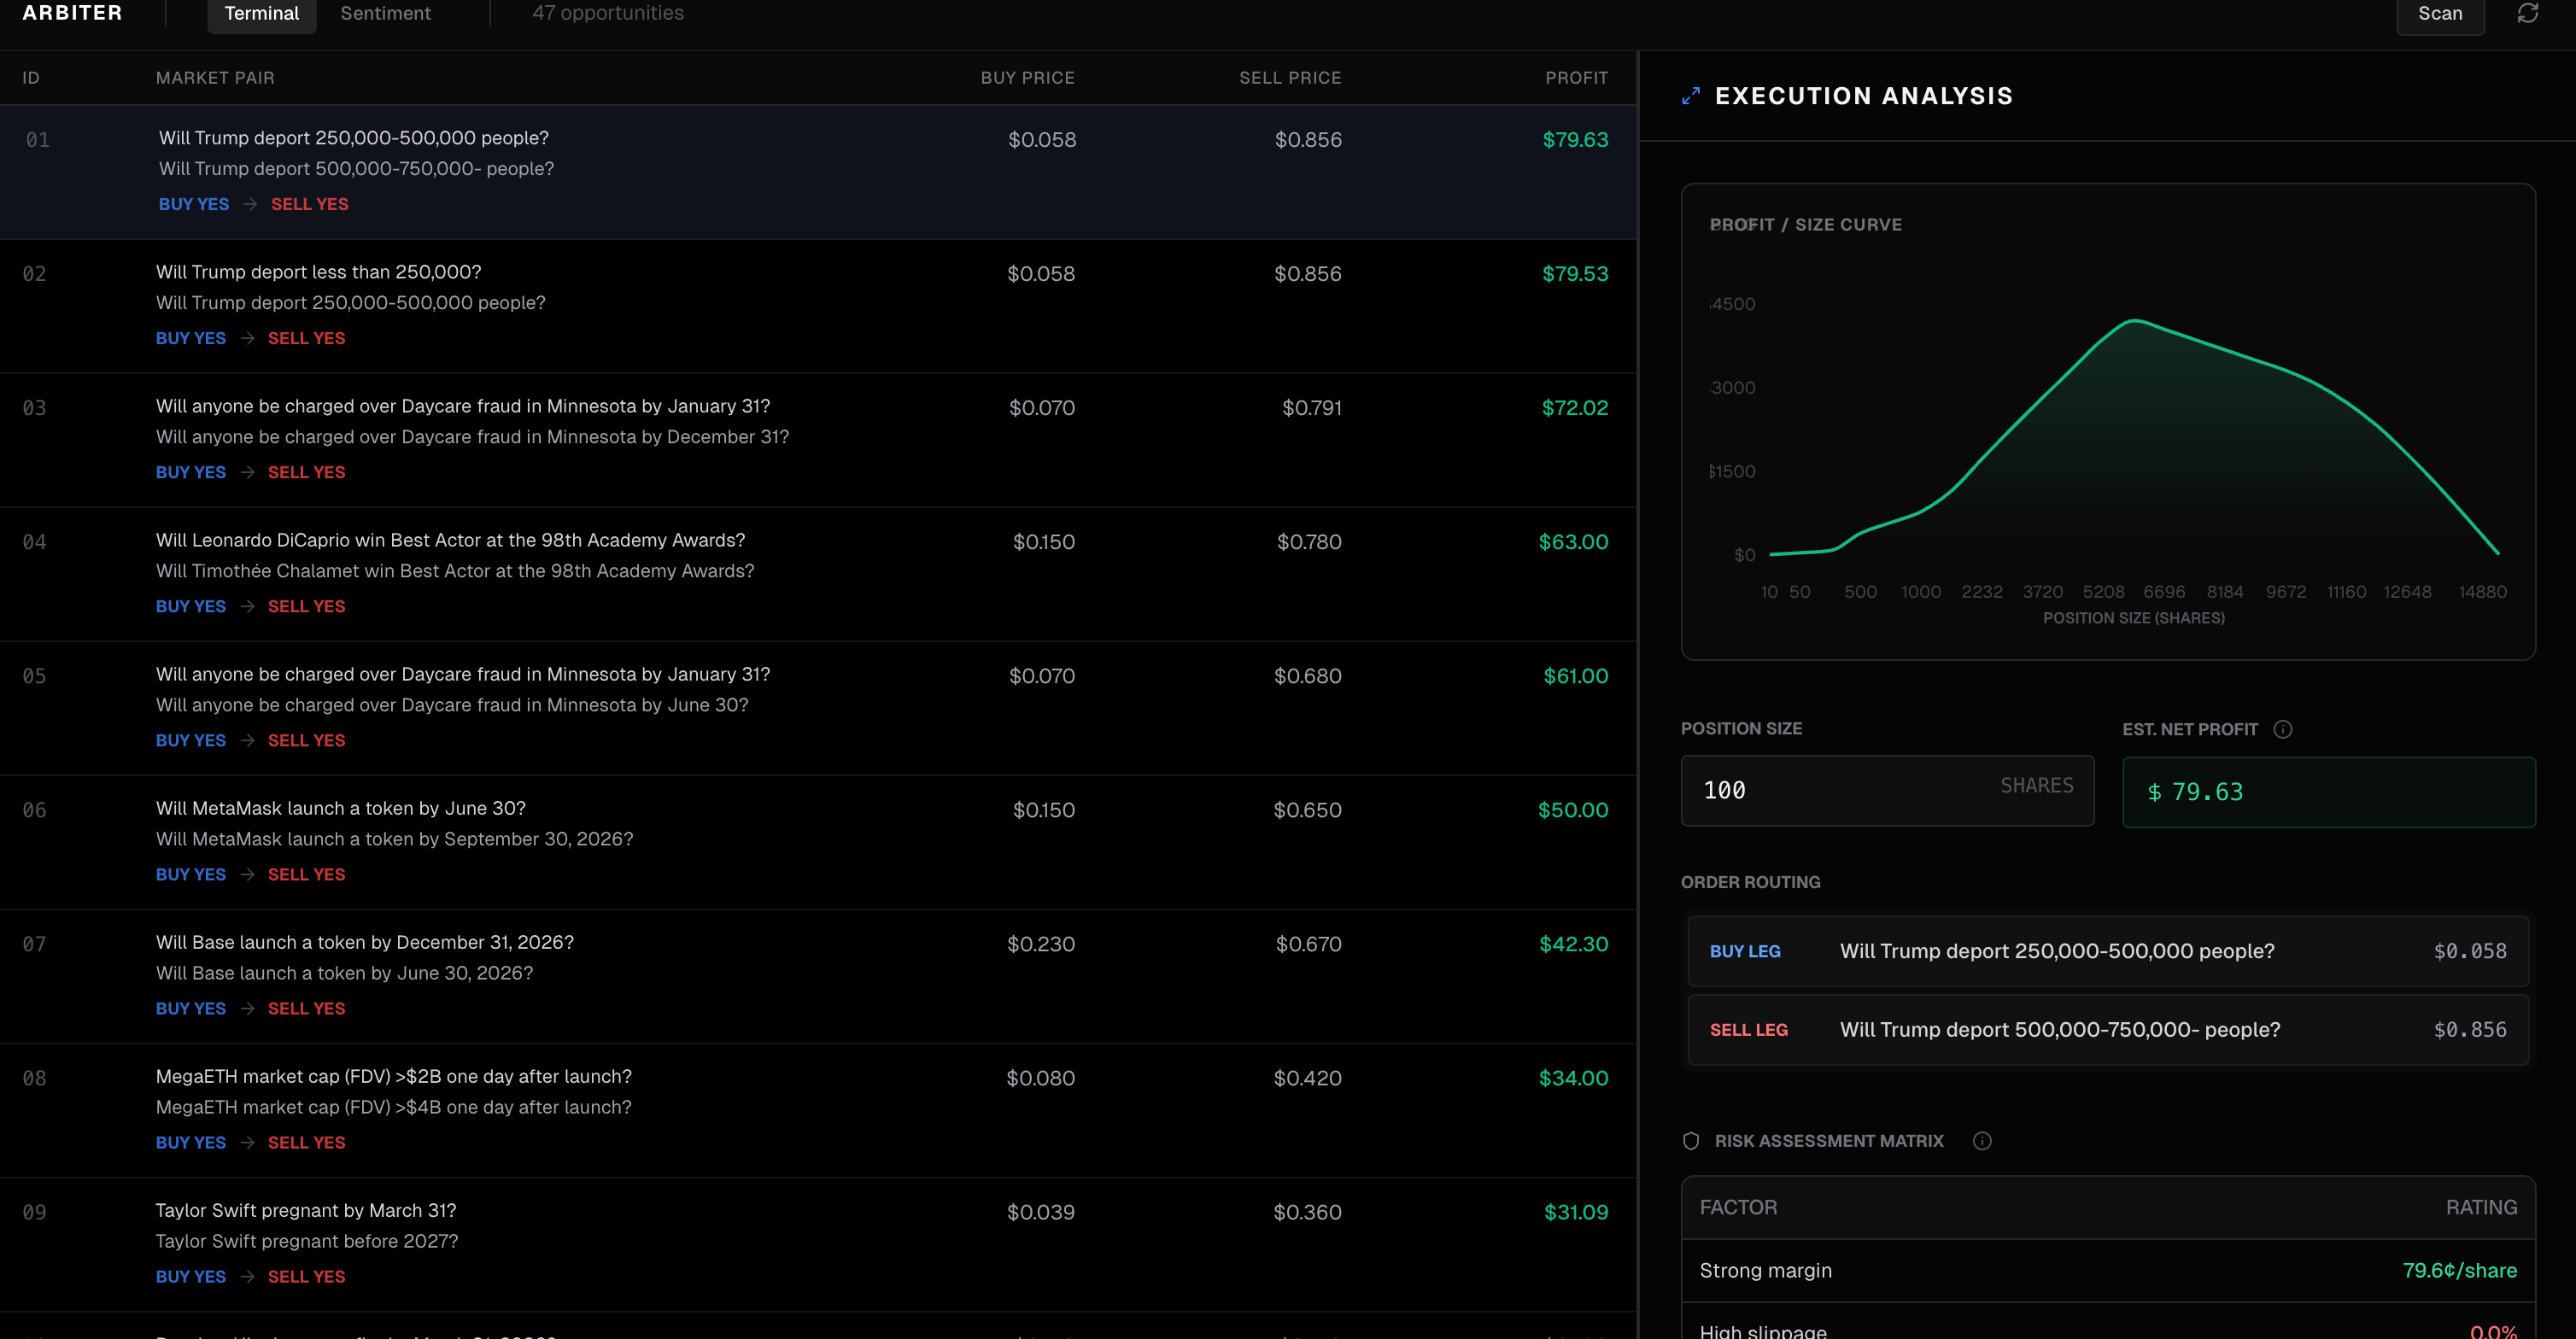Viewport: 2576px width, 1339px height.
Task: Click the info icon beside Risk Assessment Matrix
Action: click(1981, 1141)
